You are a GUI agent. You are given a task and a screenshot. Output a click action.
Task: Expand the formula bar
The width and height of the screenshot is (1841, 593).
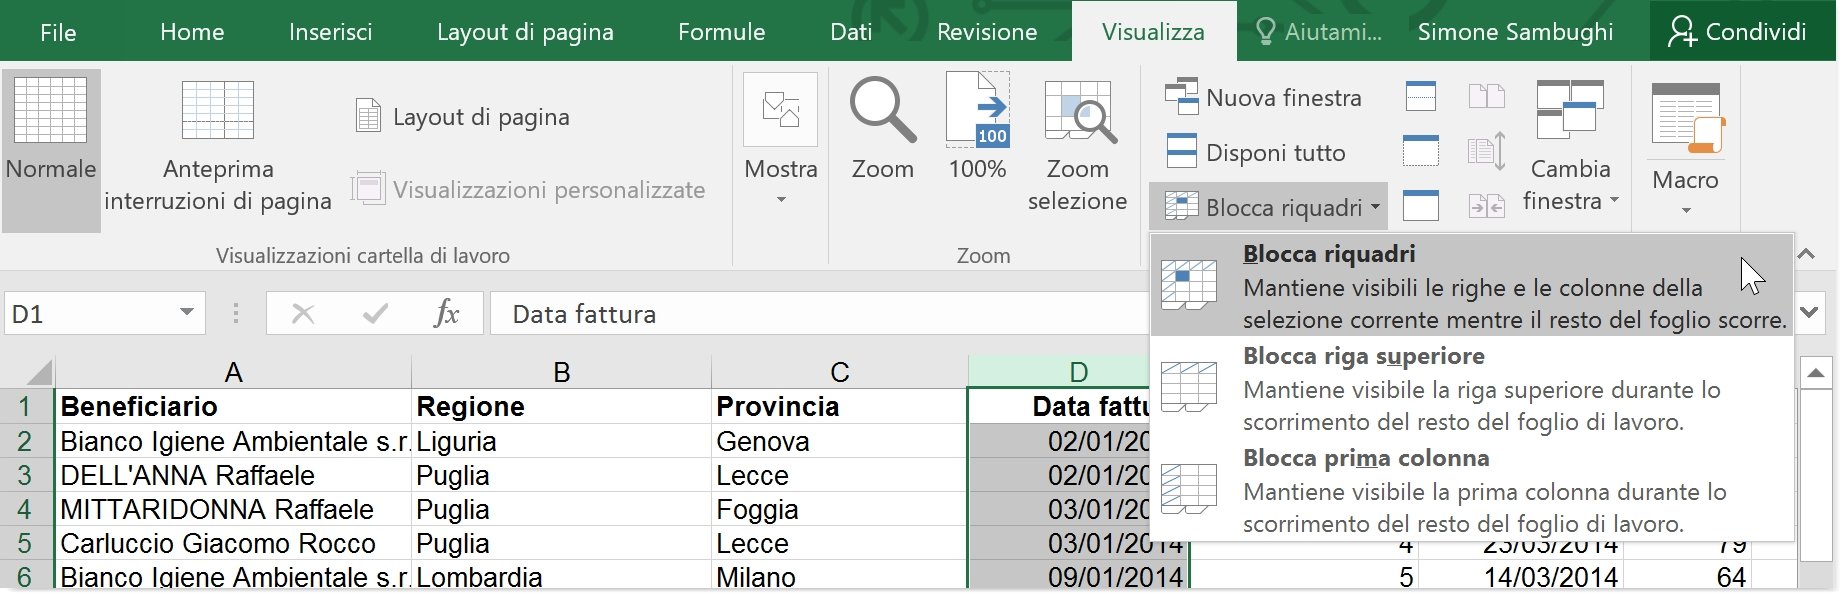(x=1809, y=313)
